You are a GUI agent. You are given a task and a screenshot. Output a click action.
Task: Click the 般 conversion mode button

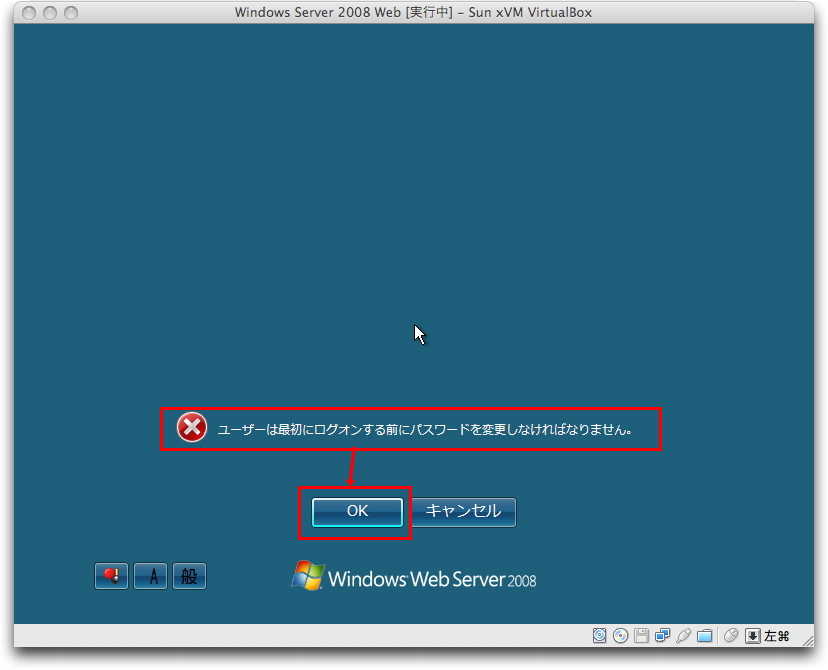pos(190,576)
